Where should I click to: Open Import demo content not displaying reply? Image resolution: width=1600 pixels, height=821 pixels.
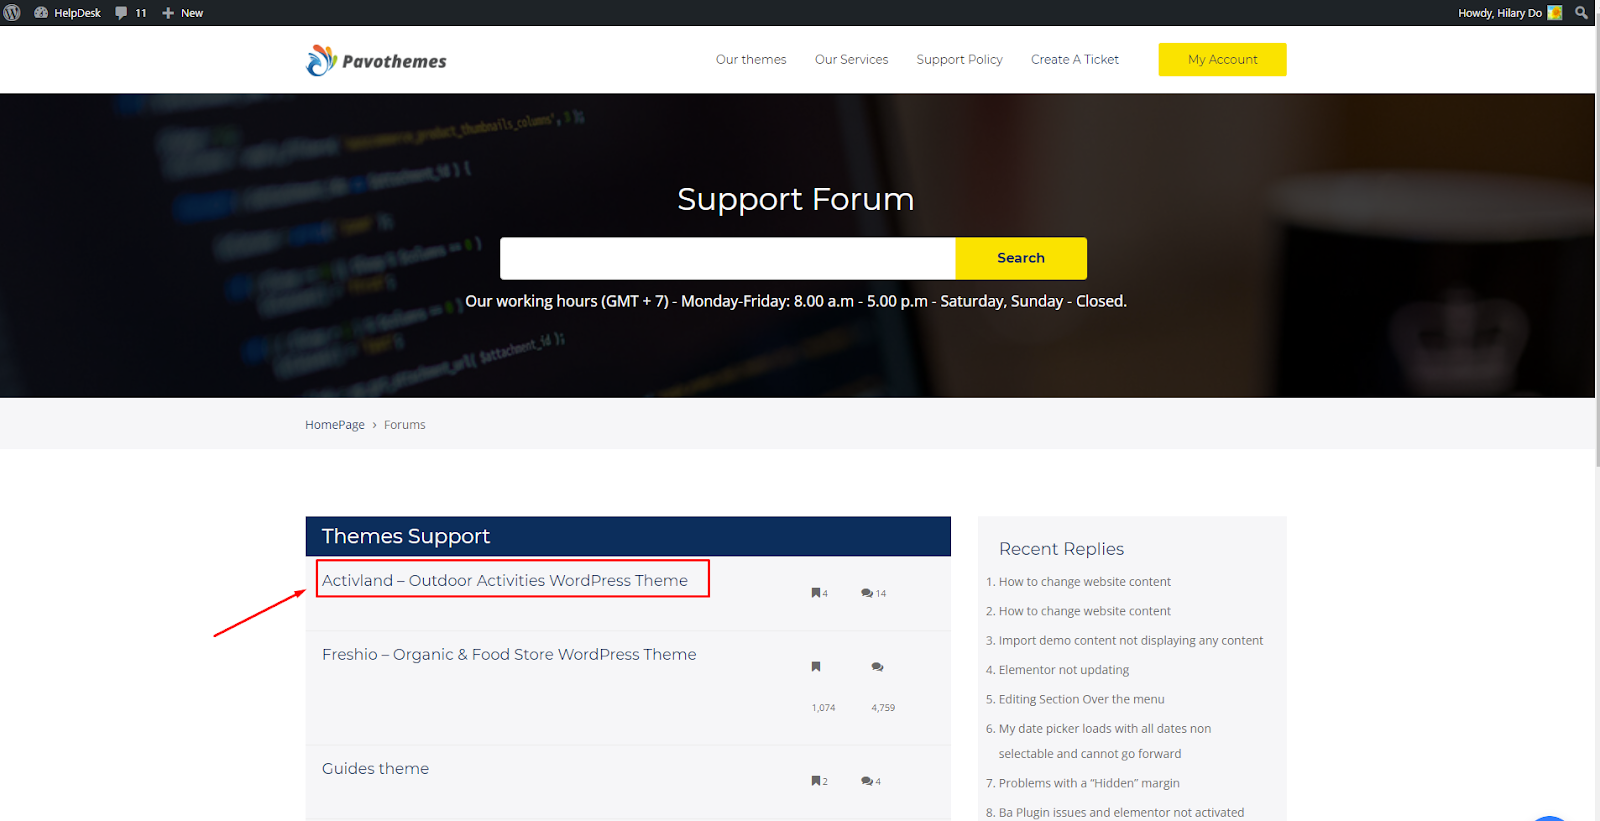(1131, 641)
